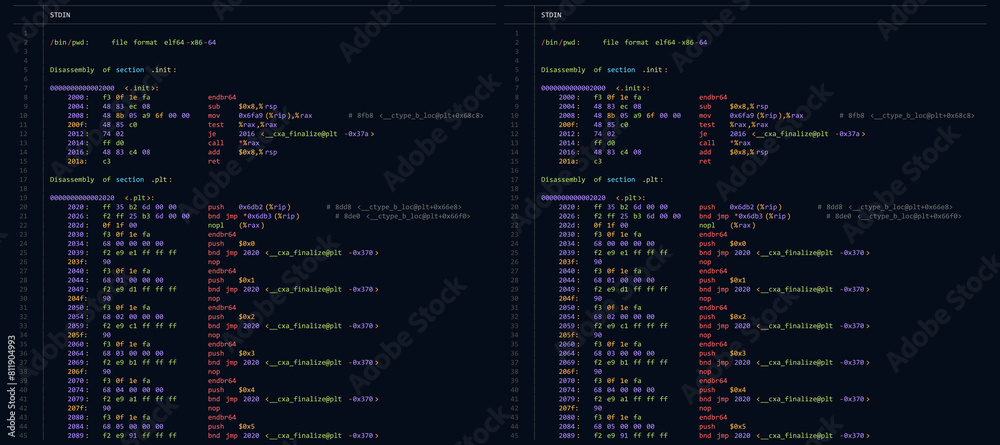Click 'bnd jmp *0x6db3(%rip)' in left pane
1000x445 pixels.
(x=253, y=217)
